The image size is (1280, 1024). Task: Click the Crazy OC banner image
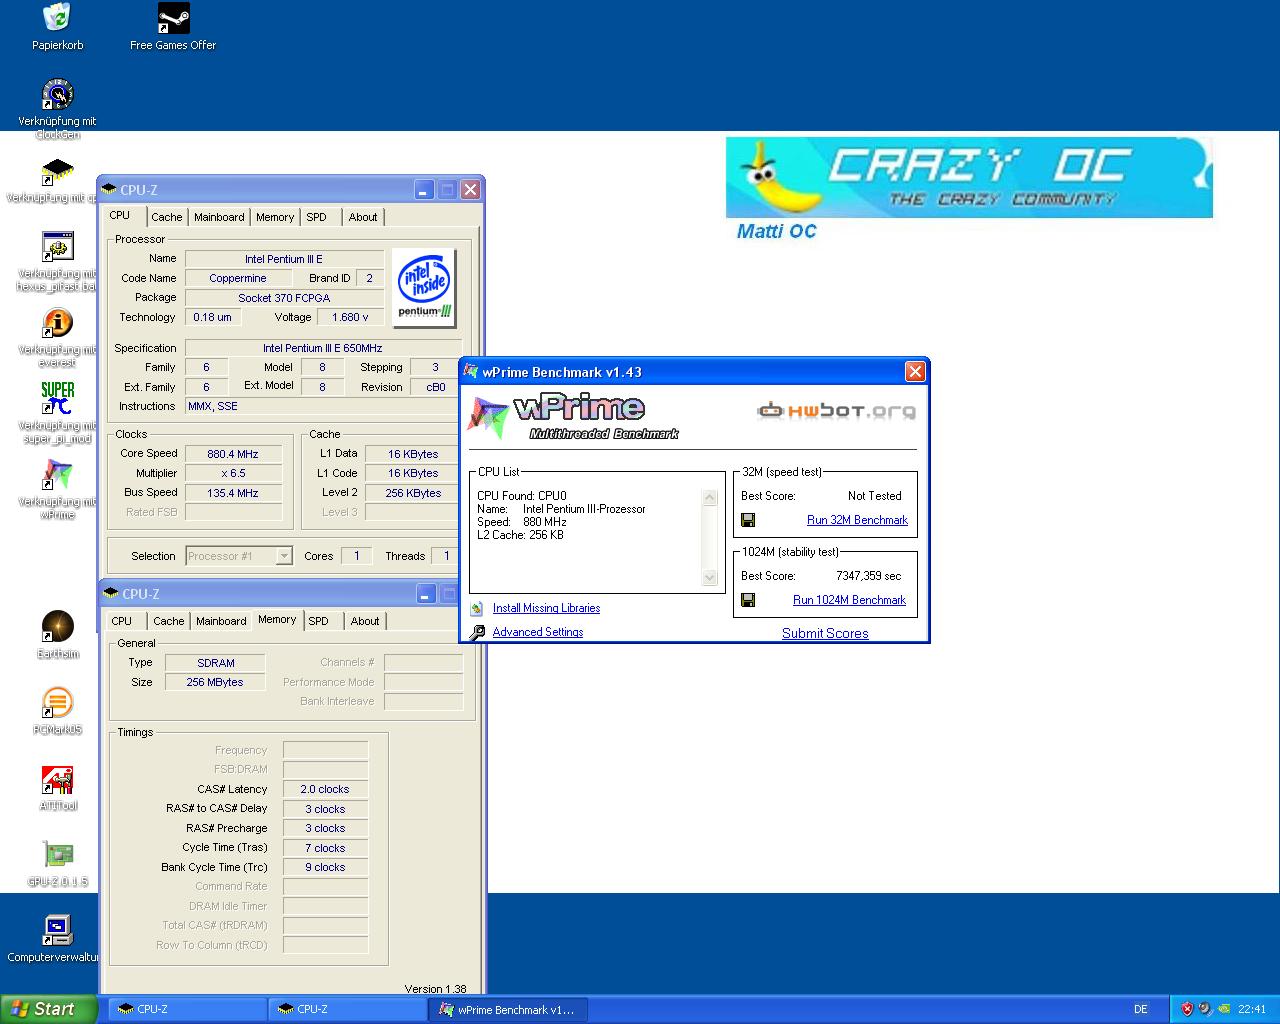[x=969, y=178]
